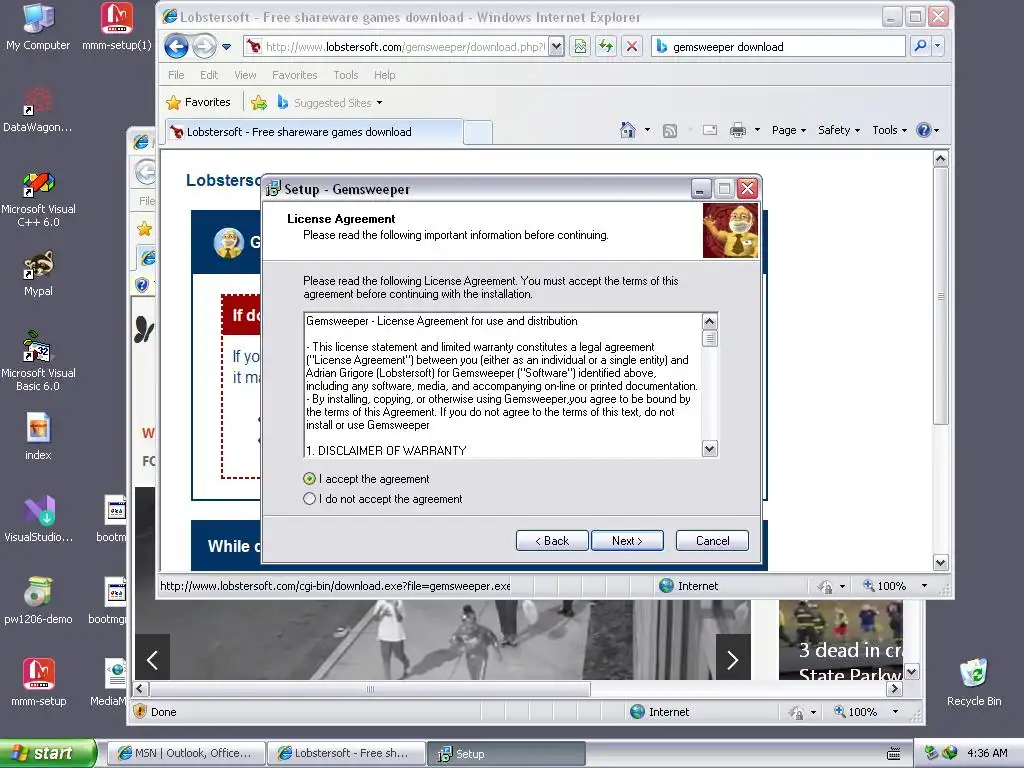Open the Safety dropdown menu

[x=839, y=130]
